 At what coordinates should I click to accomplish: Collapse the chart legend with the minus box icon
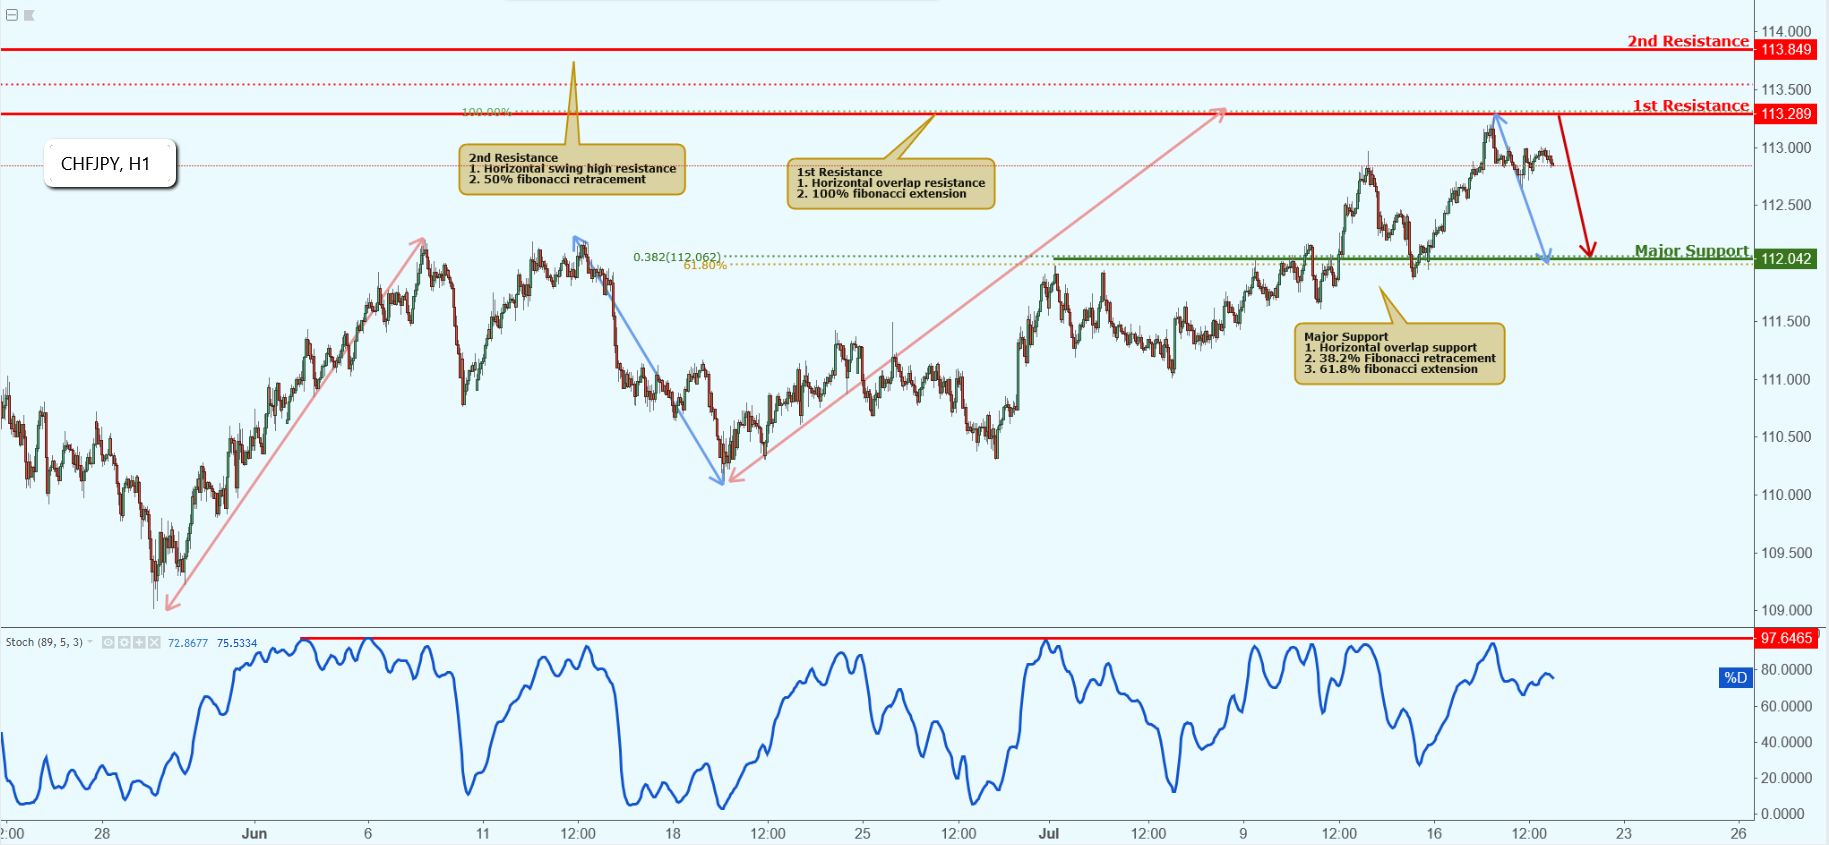click(12, 15)
